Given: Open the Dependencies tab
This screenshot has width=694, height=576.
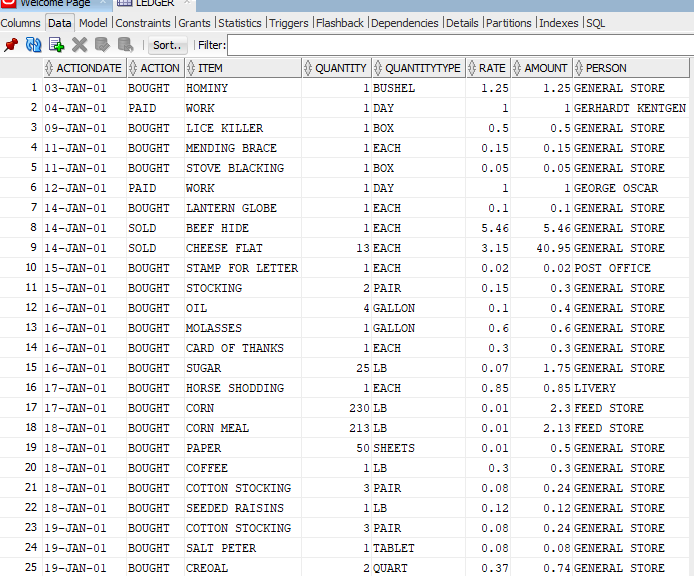Looking at the screenshot, I should (x=405, y=23).
